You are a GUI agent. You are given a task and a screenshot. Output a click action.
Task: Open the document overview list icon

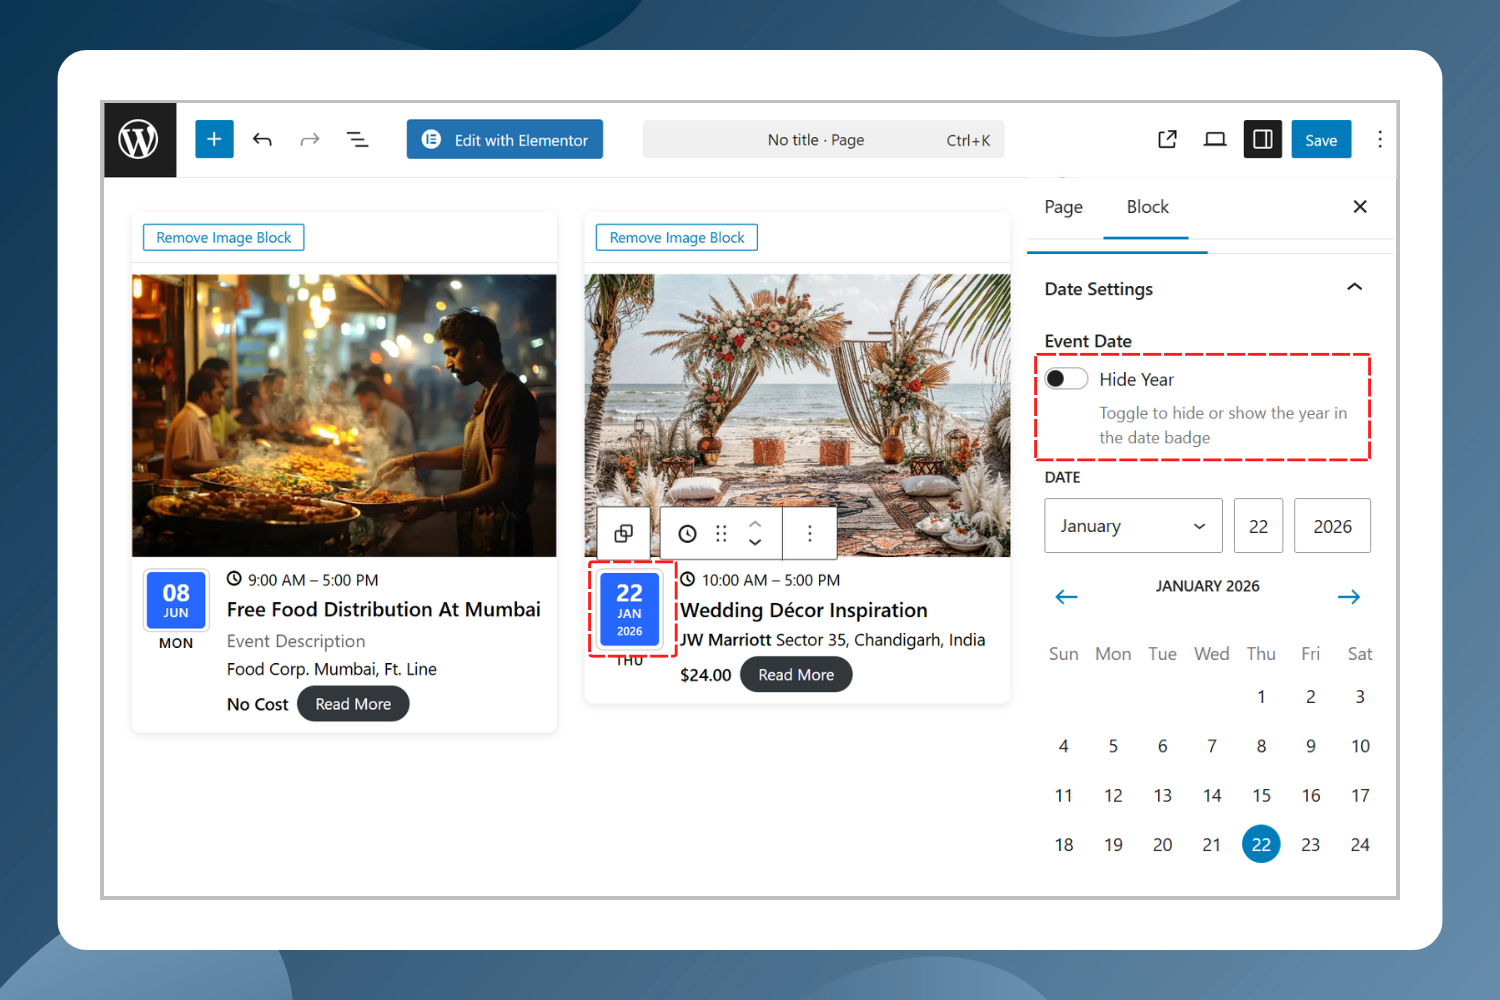[357, 140]
